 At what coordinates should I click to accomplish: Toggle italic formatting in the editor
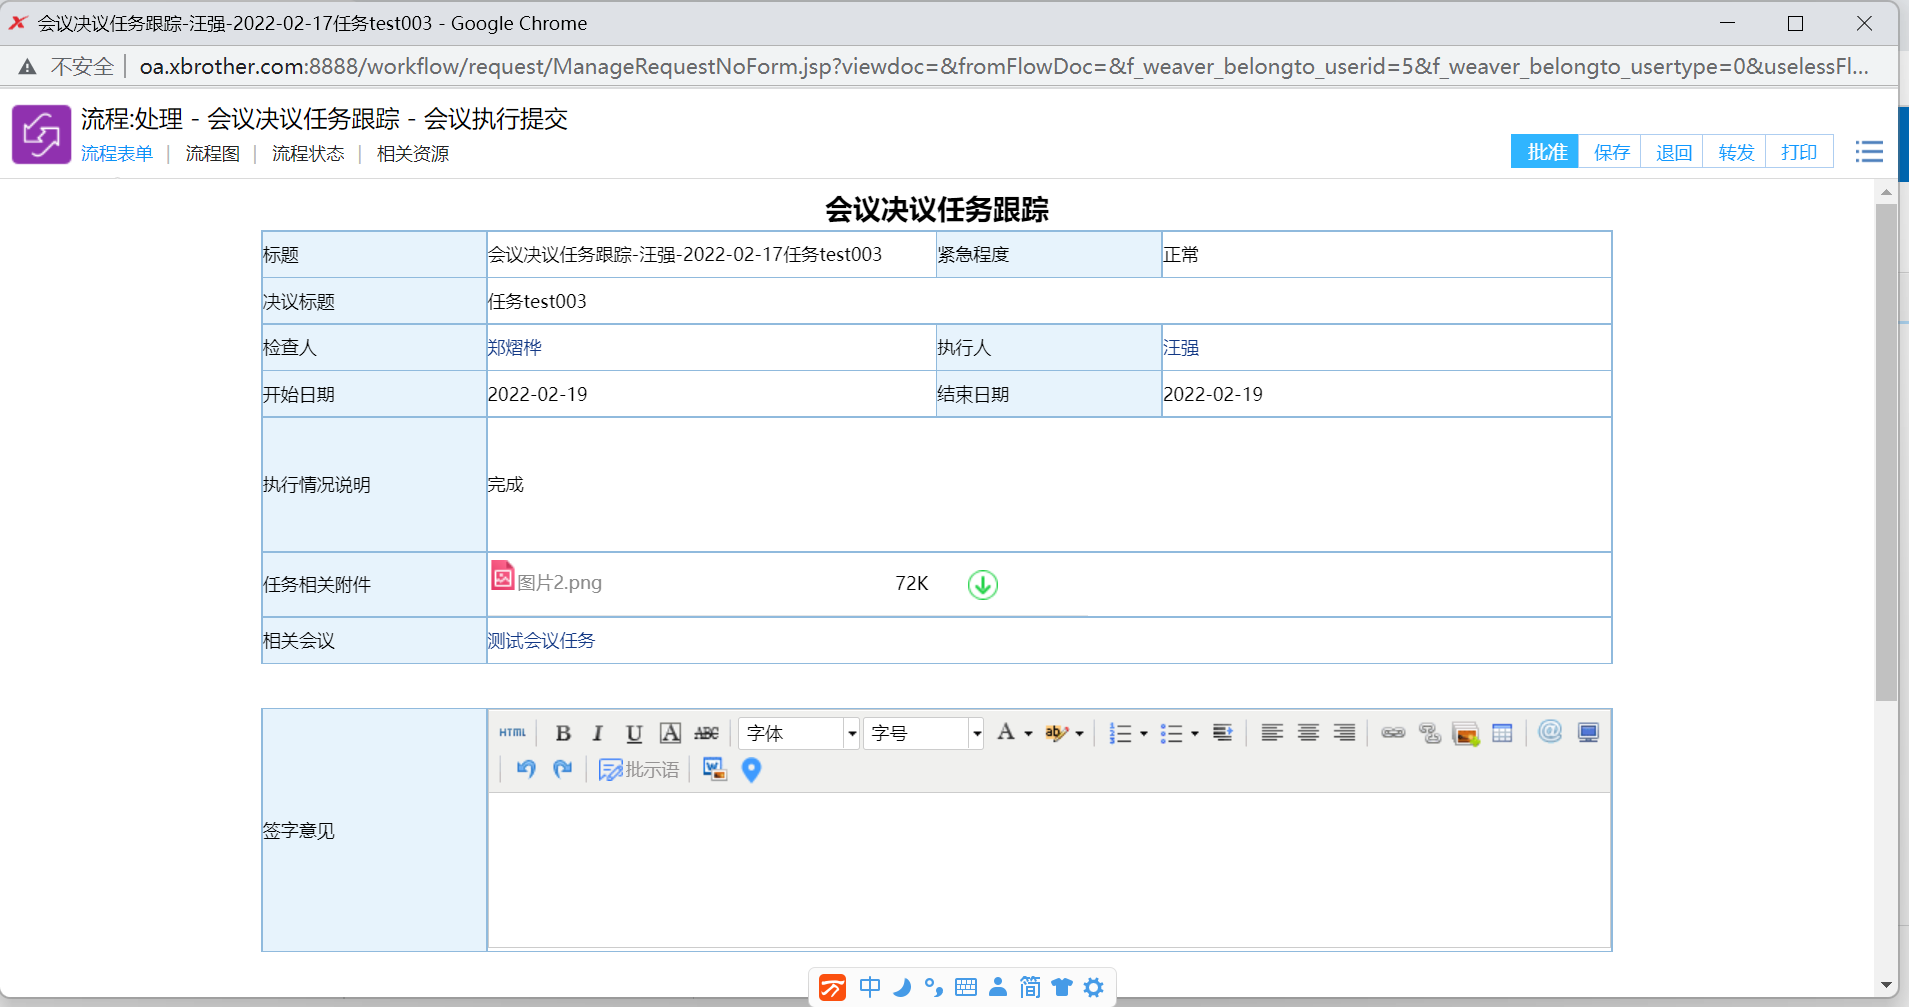click(598, 733)
